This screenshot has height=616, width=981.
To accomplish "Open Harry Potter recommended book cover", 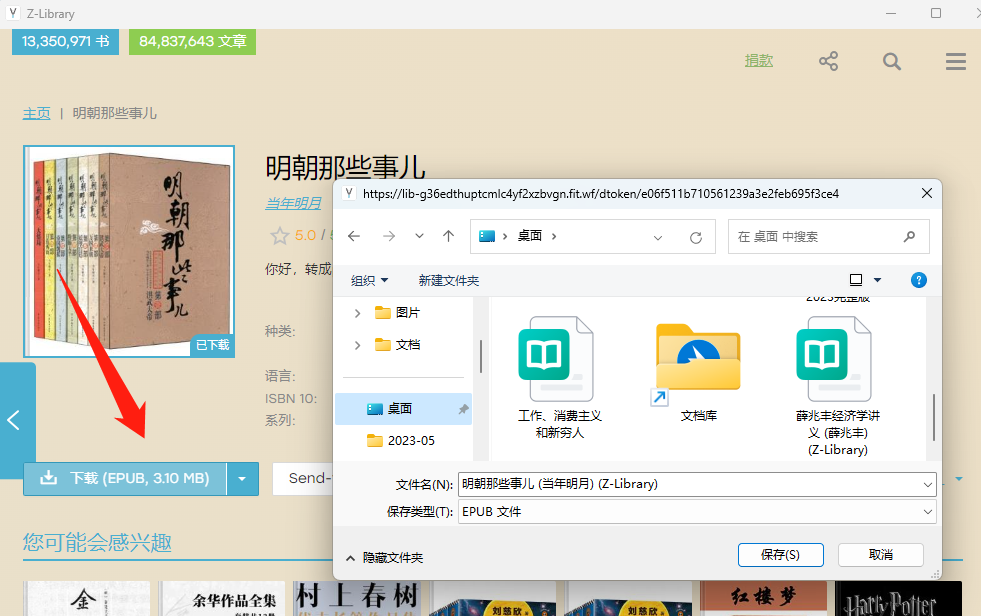I will (x=898, y=598).
